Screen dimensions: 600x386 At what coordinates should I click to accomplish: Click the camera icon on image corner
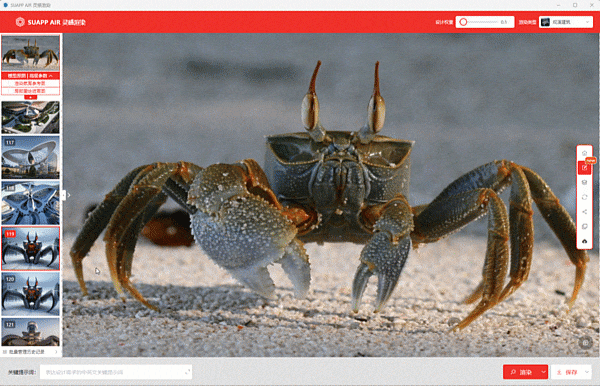pyautogui.click(x=585, y=343)
